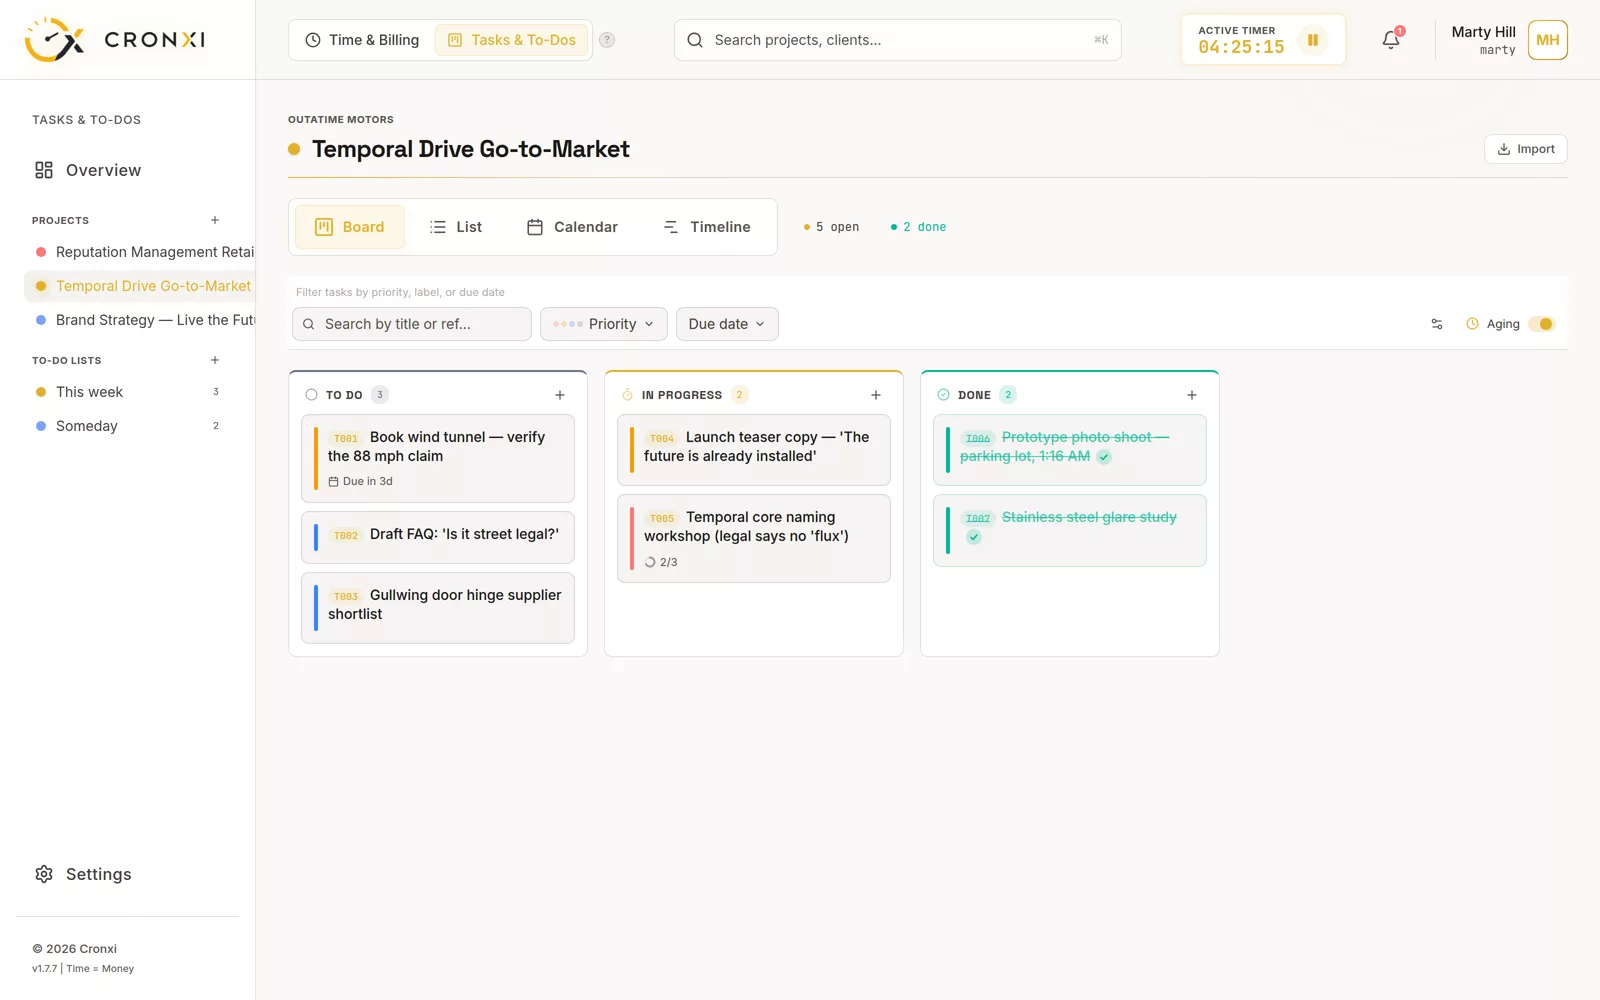This screenshot has width=1600, height=1000.
Task: Open the Overview sidebar item
Action: click(128, 170)
